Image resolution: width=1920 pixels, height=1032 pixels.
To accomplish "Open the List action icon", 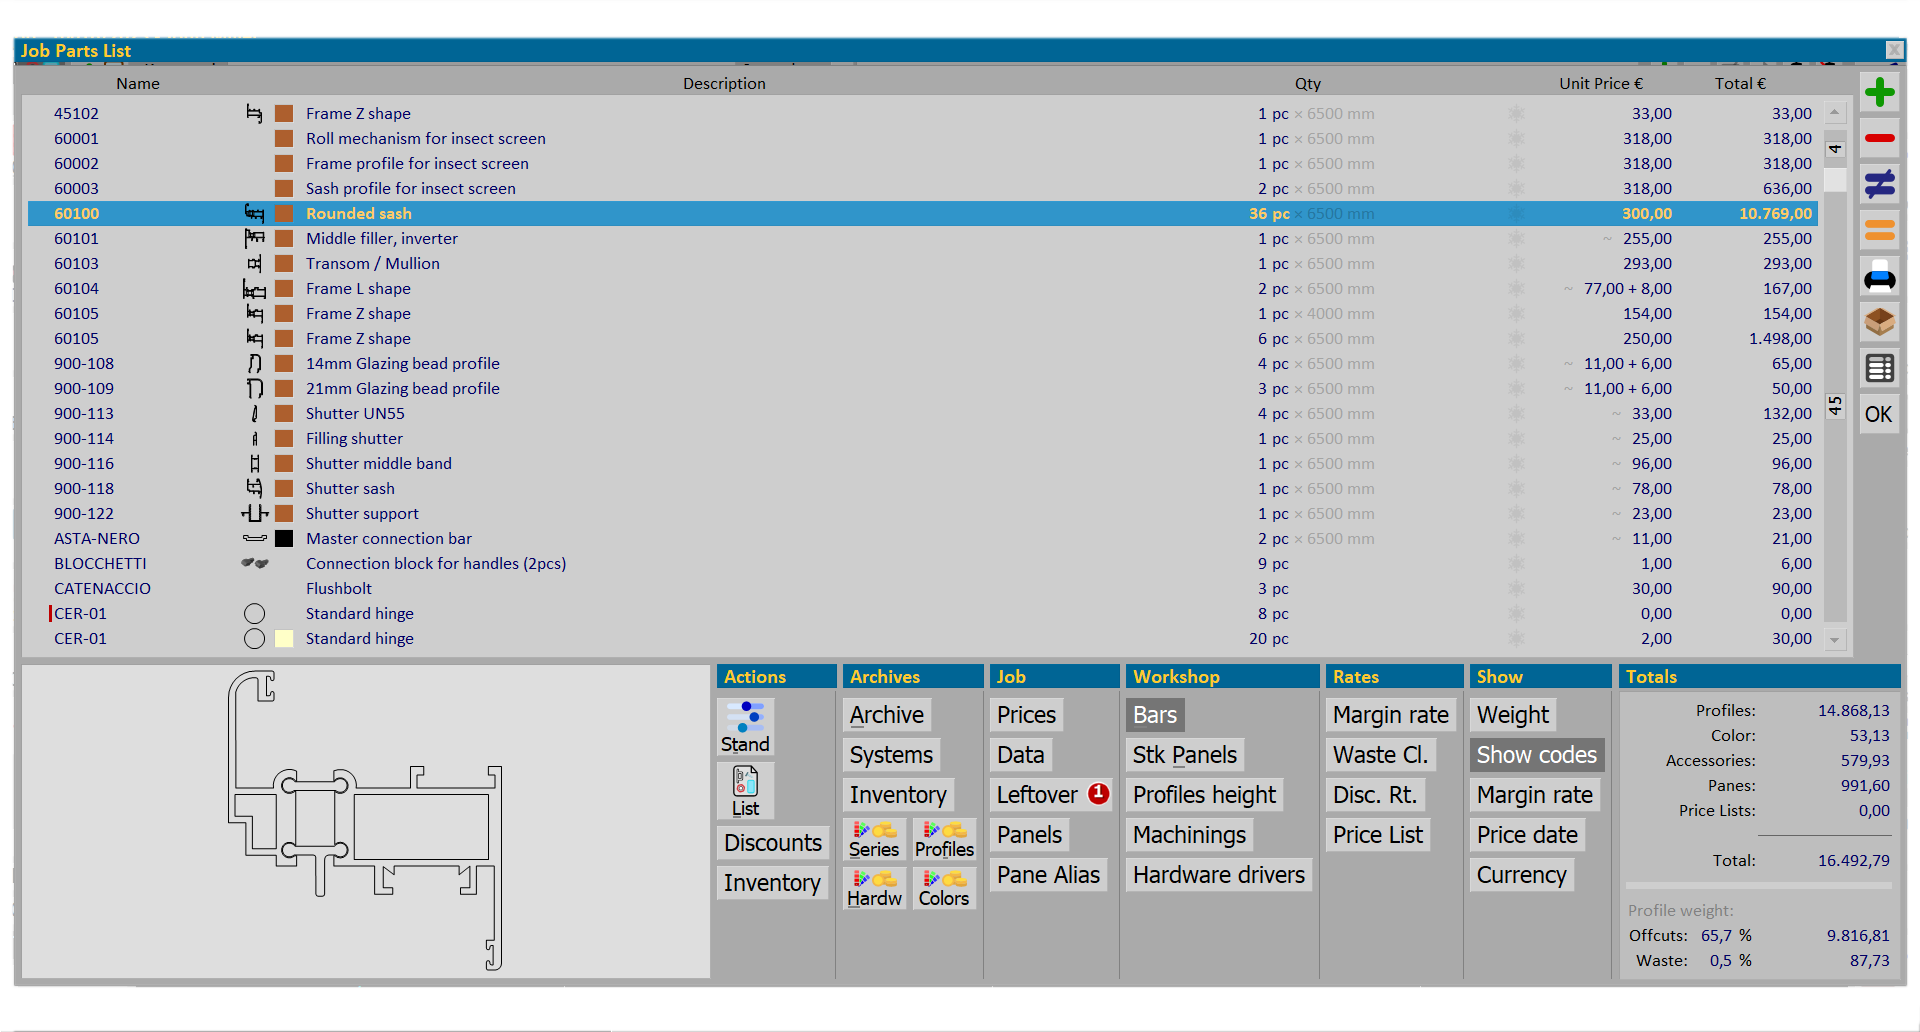I will (x=745, y=791).
